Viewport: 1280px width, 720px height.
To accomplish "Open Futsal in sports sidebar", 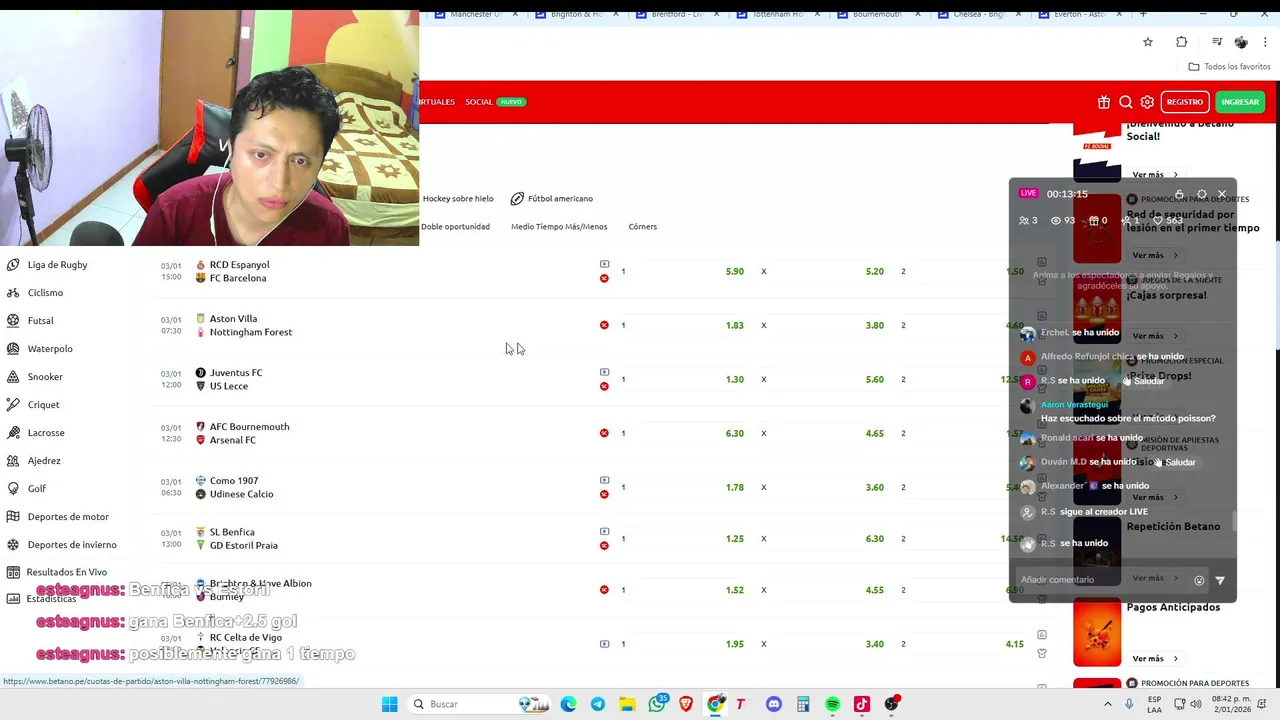I will pos(41,321).
